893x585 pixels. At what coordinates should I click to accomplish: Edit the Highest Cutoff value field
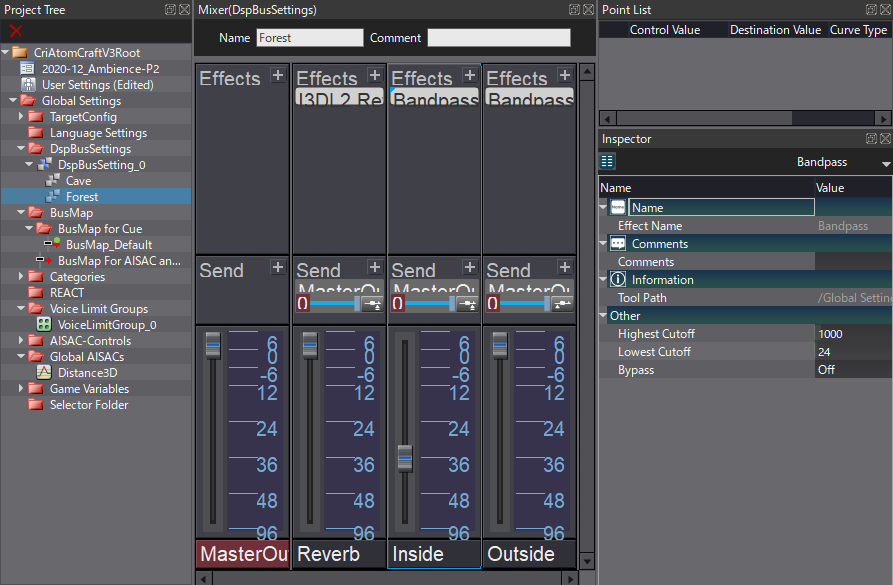coord(853,334)
